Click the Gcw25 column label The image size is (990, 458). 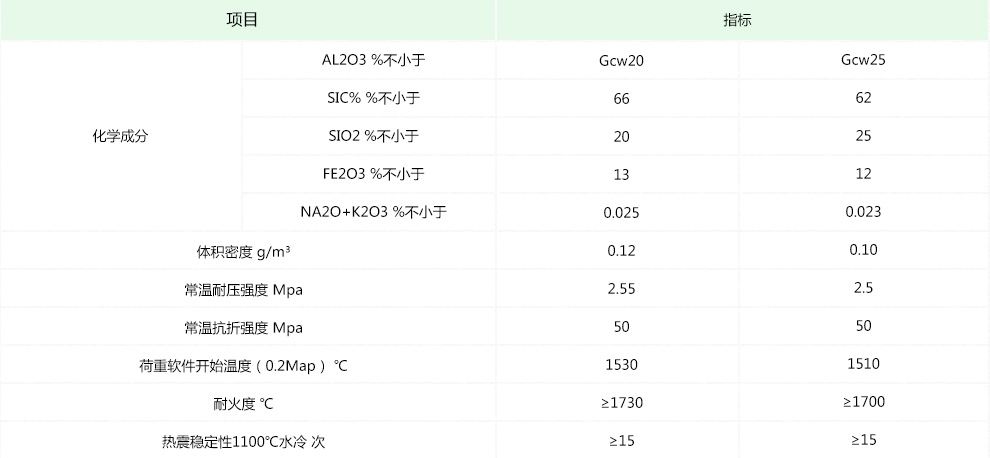[864, 59]
